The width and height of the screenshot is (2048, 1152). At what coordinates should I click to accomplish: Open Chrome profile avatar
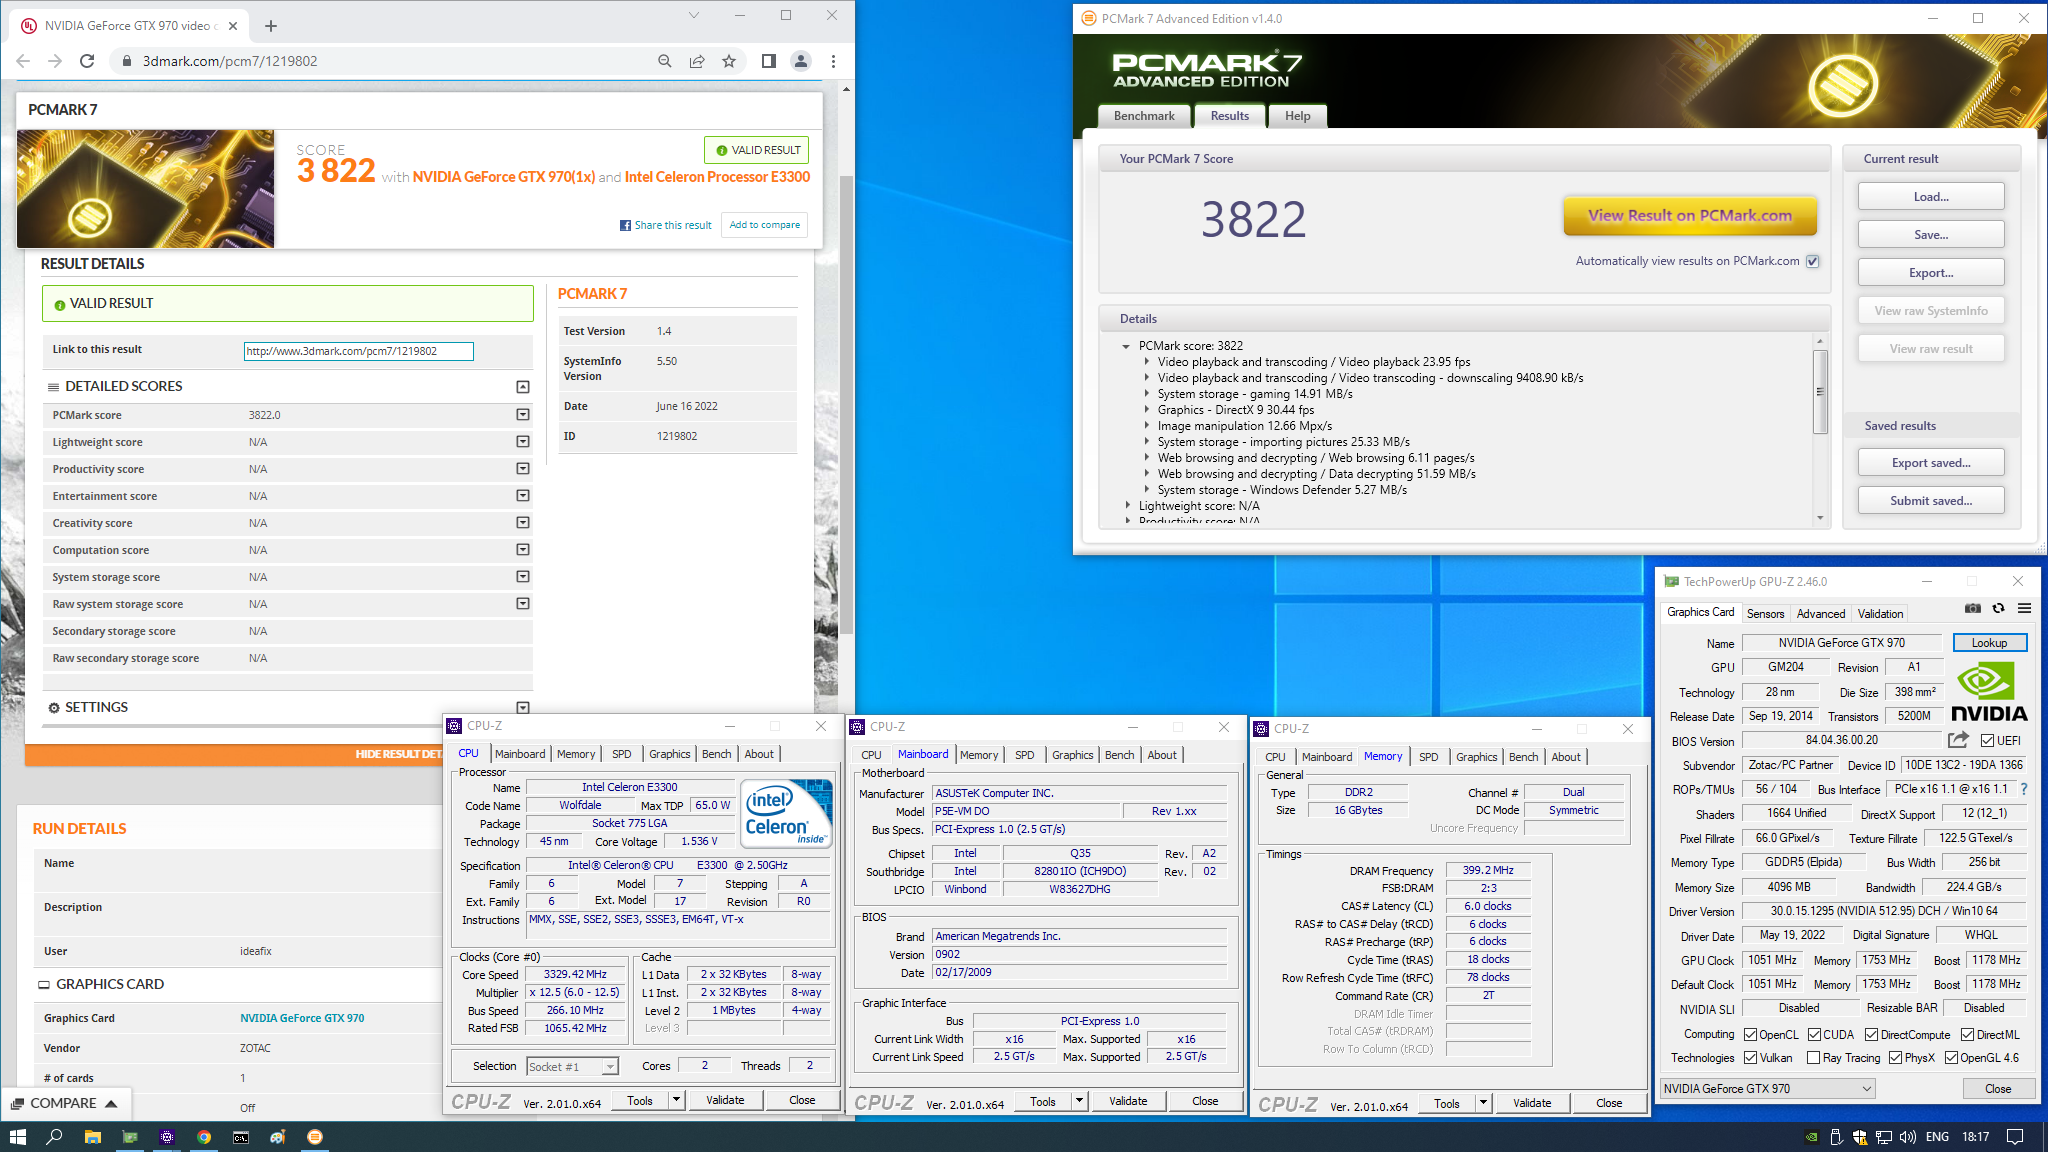pyautogui.click(x=801, y=61)
